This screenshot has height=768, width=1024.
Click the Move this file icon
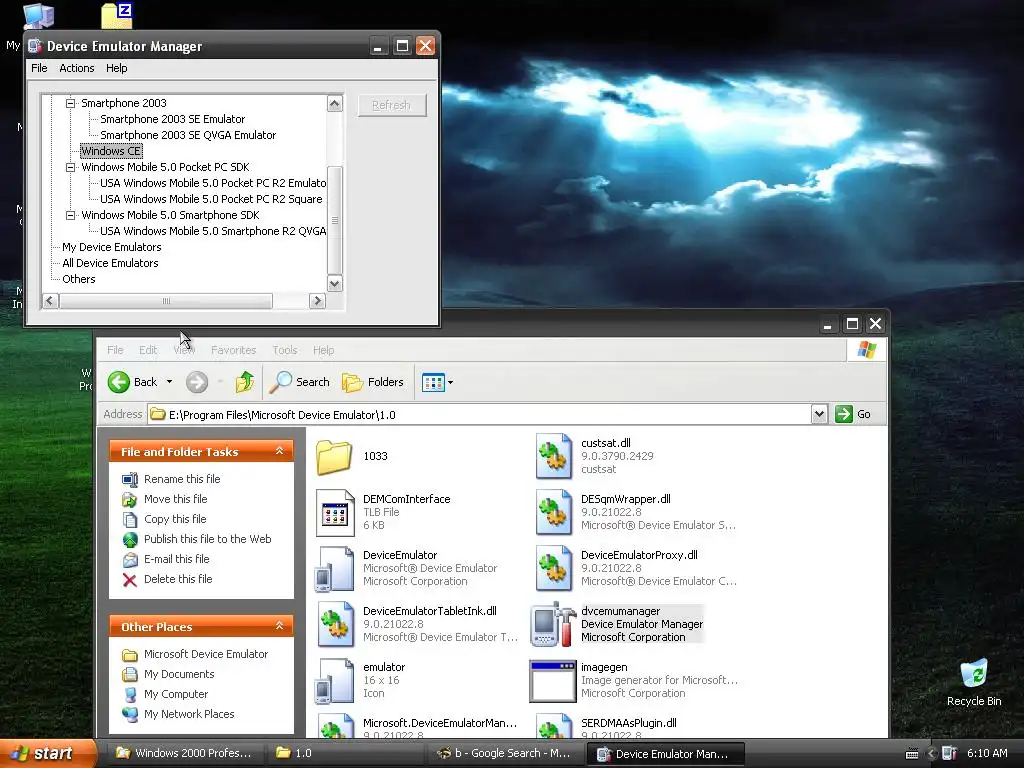(x=130, y=500)
